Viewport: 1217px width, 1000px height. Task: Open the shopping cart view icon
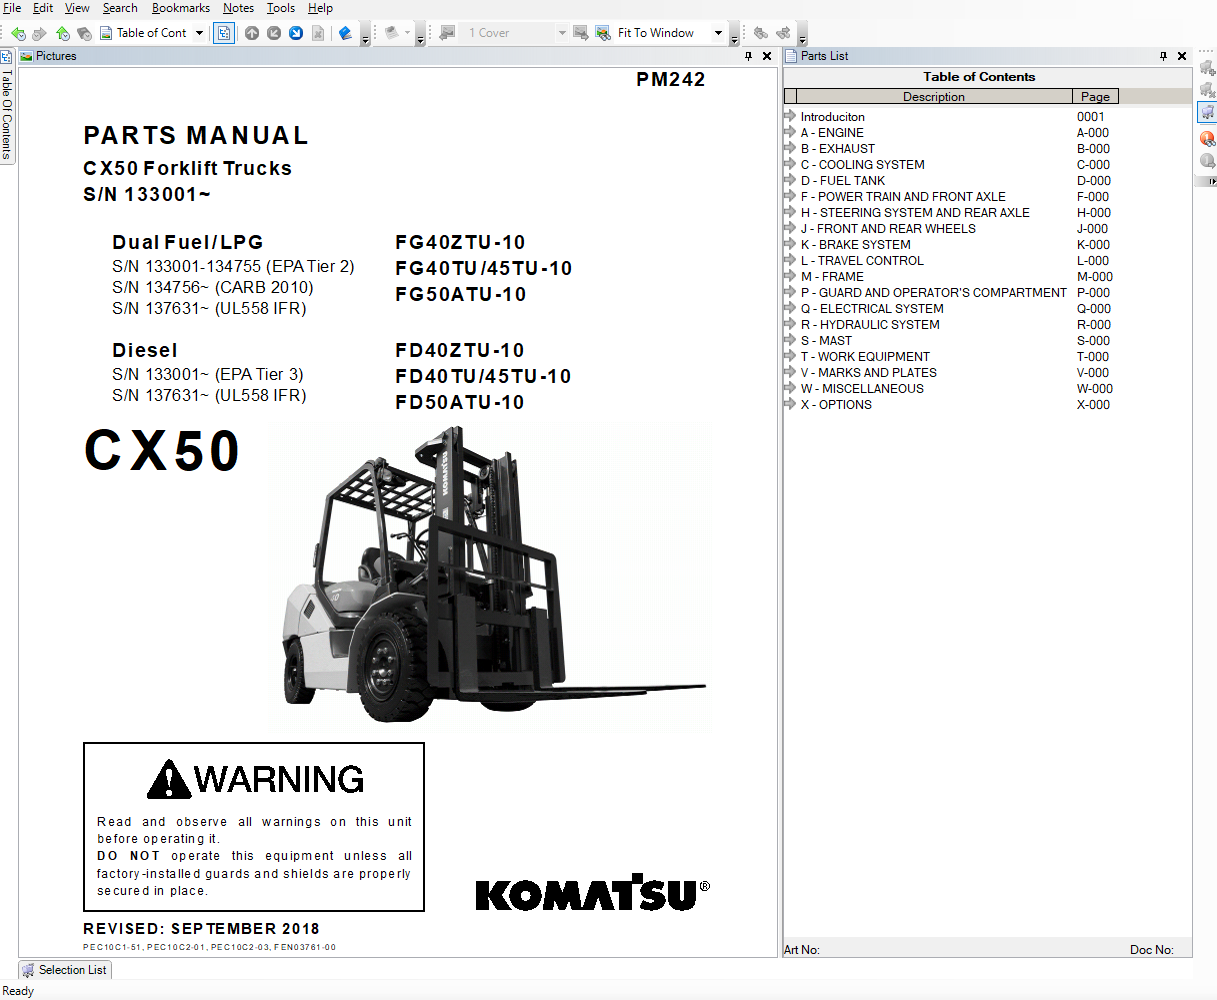tap(1208, 112)
